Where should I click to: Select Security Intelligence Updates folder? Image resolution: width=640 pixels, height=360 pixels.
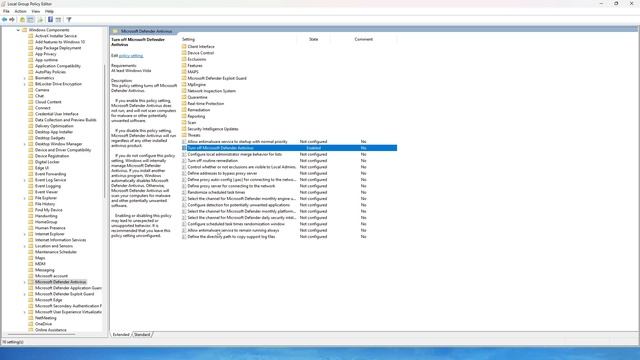point(213,129)
